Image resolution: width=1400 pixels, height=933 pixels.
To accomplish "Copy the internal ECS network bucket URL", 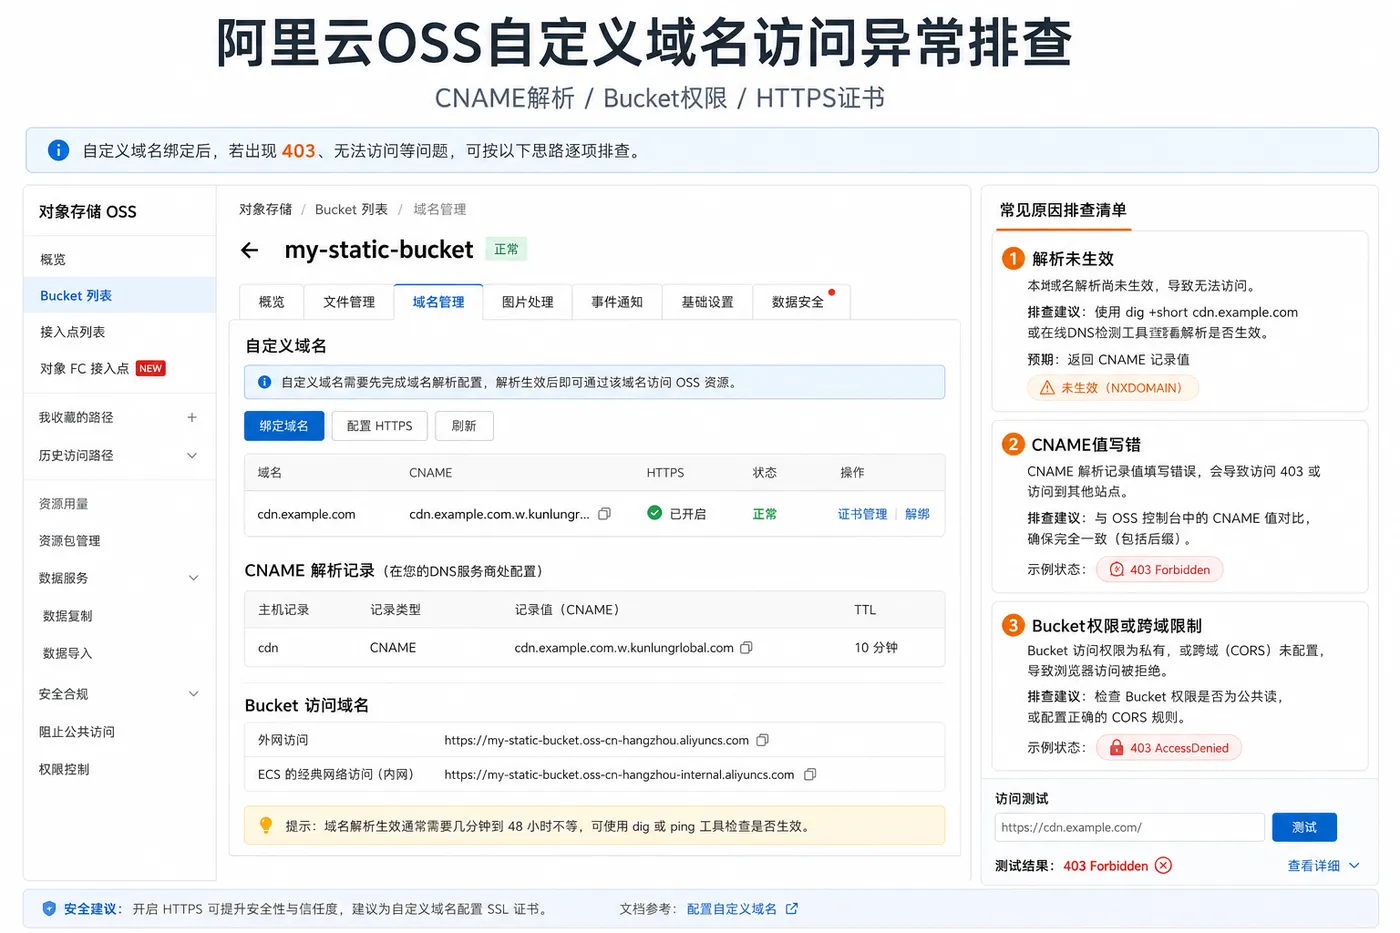I will [x=810, y=774].
